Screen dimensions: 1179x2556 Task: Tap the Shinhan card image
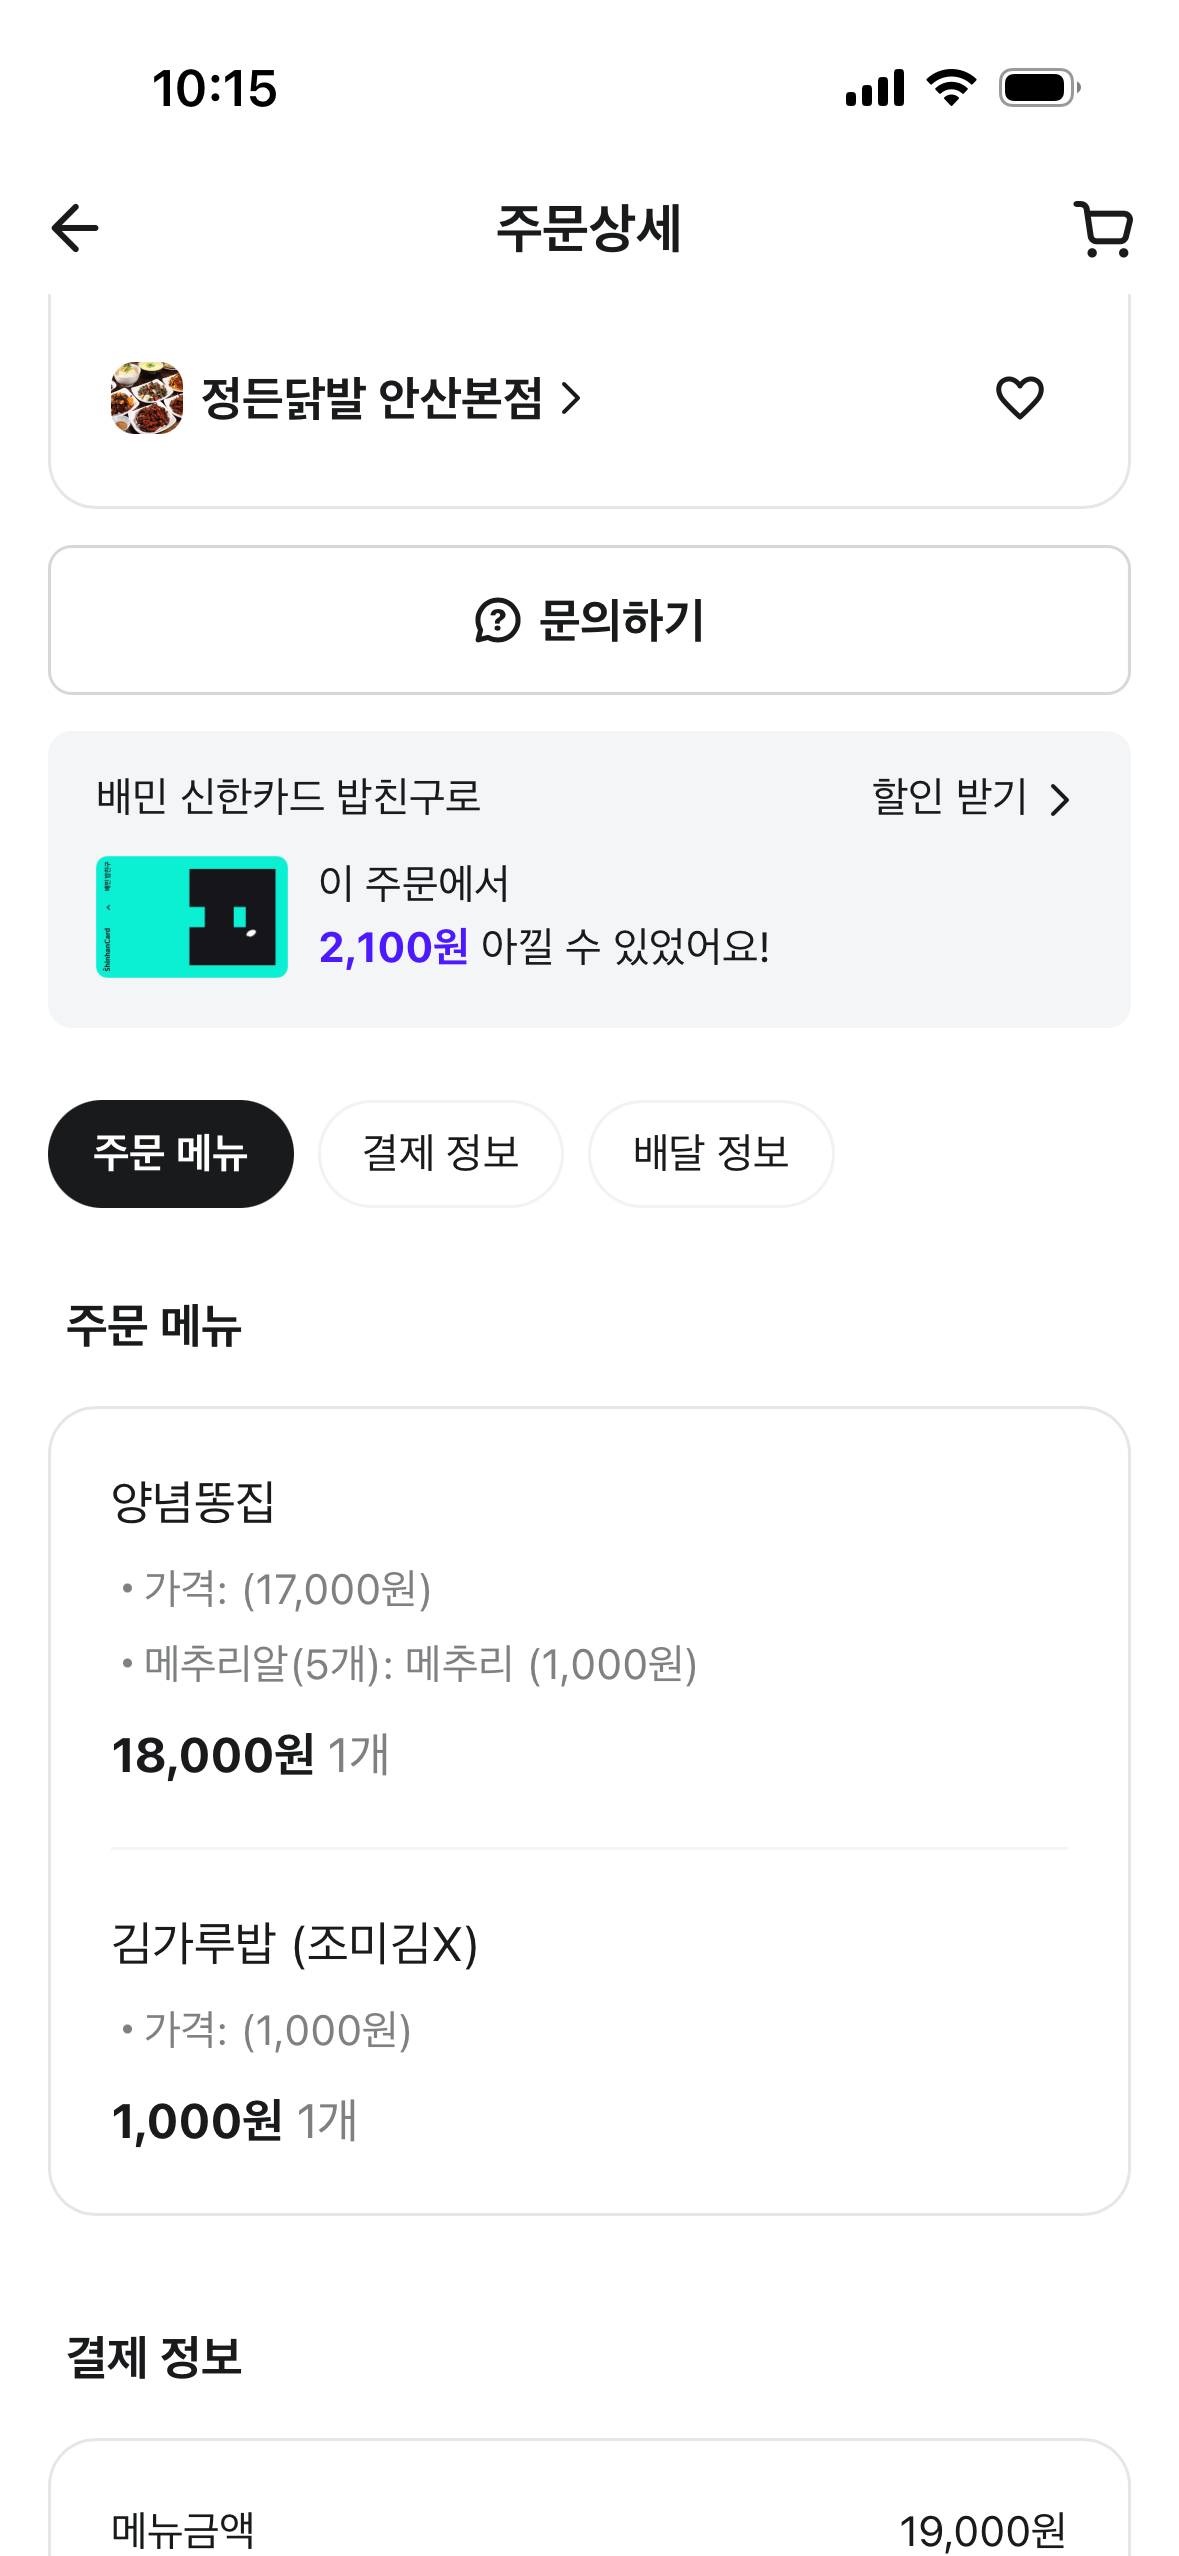click(192, 916)
